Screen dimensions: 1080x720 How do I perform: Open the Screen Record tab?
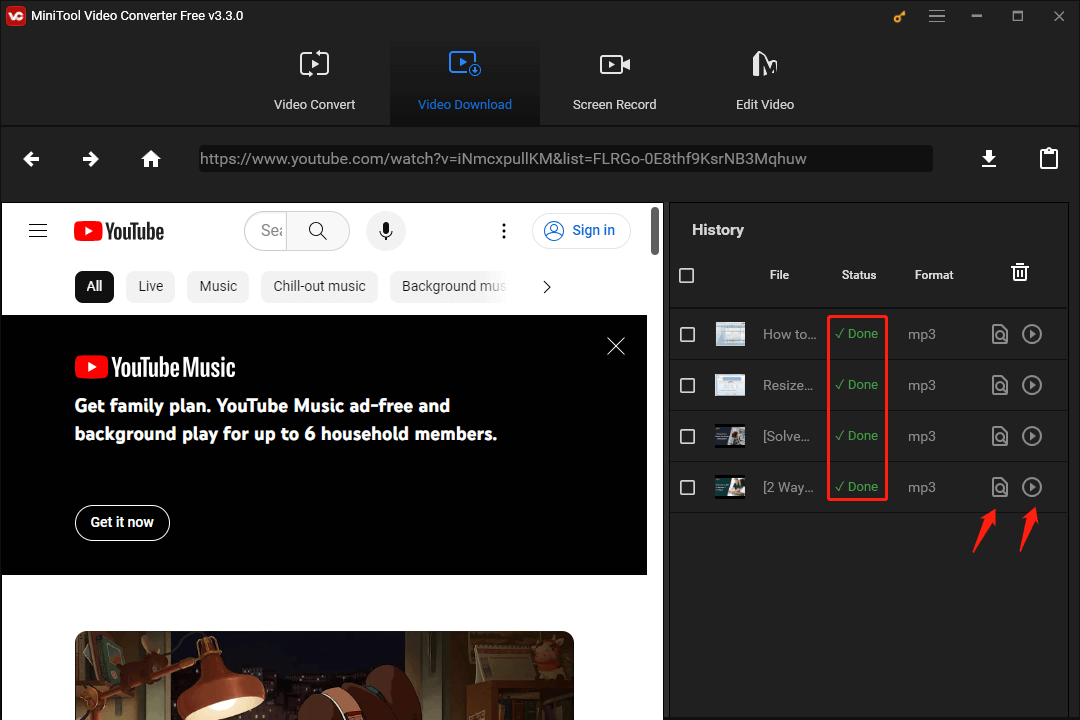pos(614,82)
